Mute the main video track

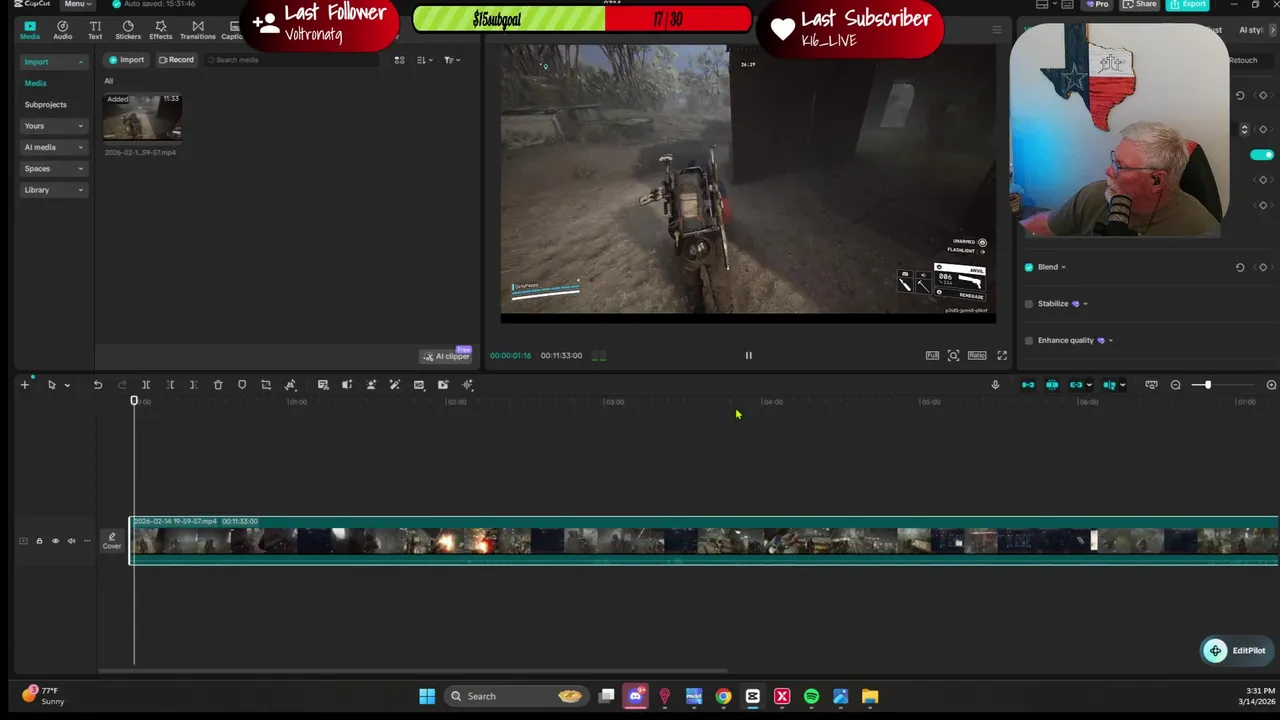coord(71,541)
